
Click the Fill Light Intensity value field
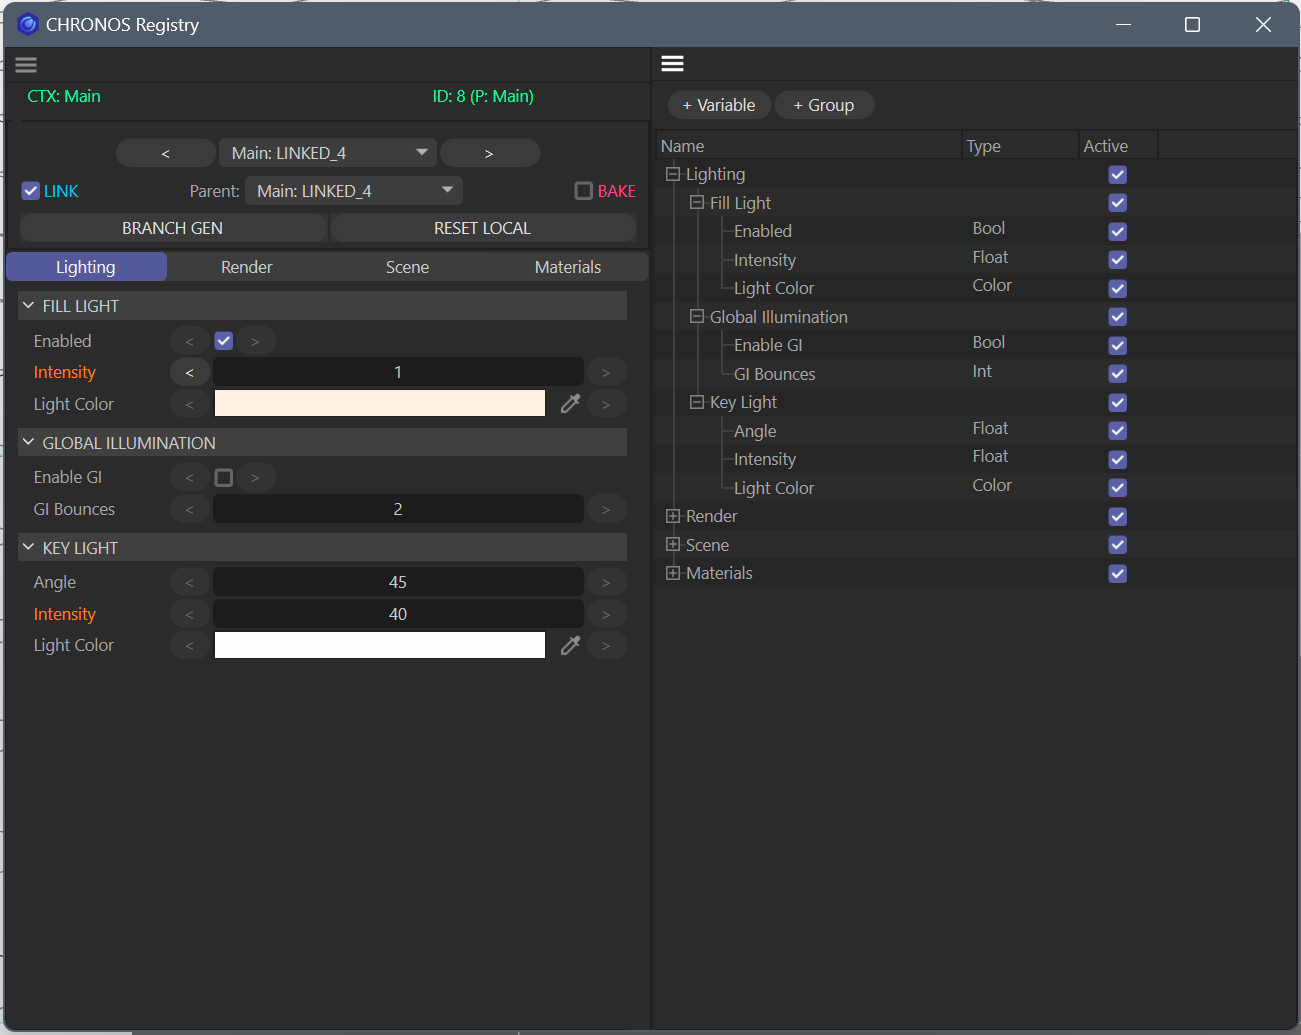click(398, 372)
